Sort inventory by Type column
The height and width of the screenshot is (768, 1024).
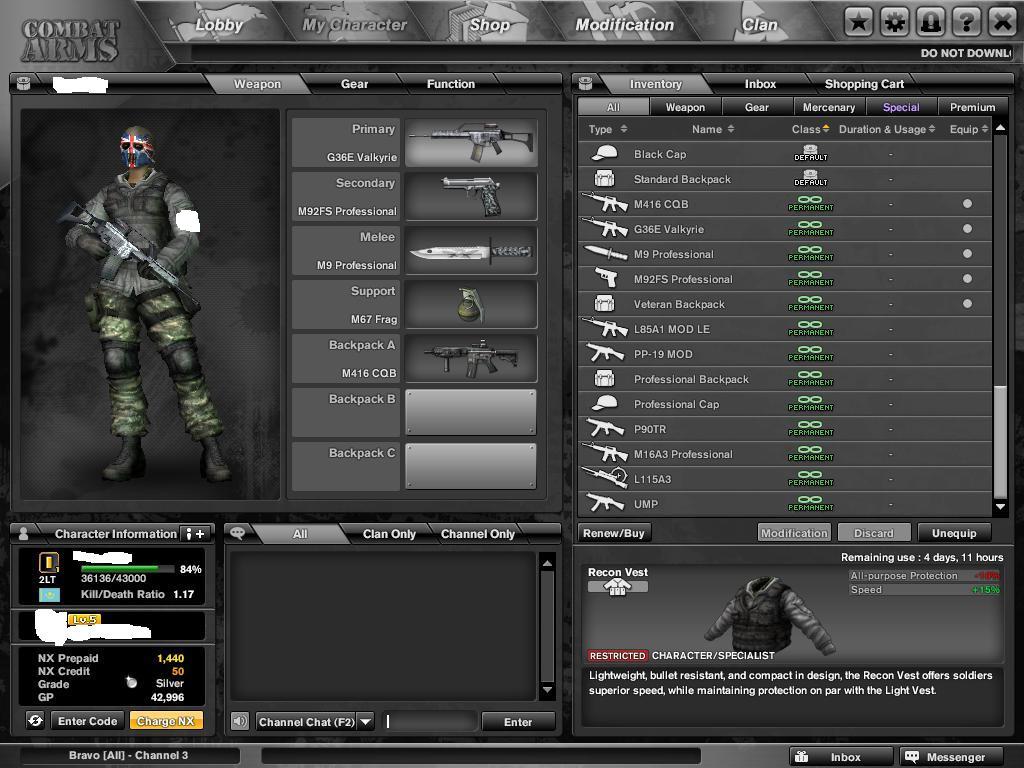click(x=607, y=129)
